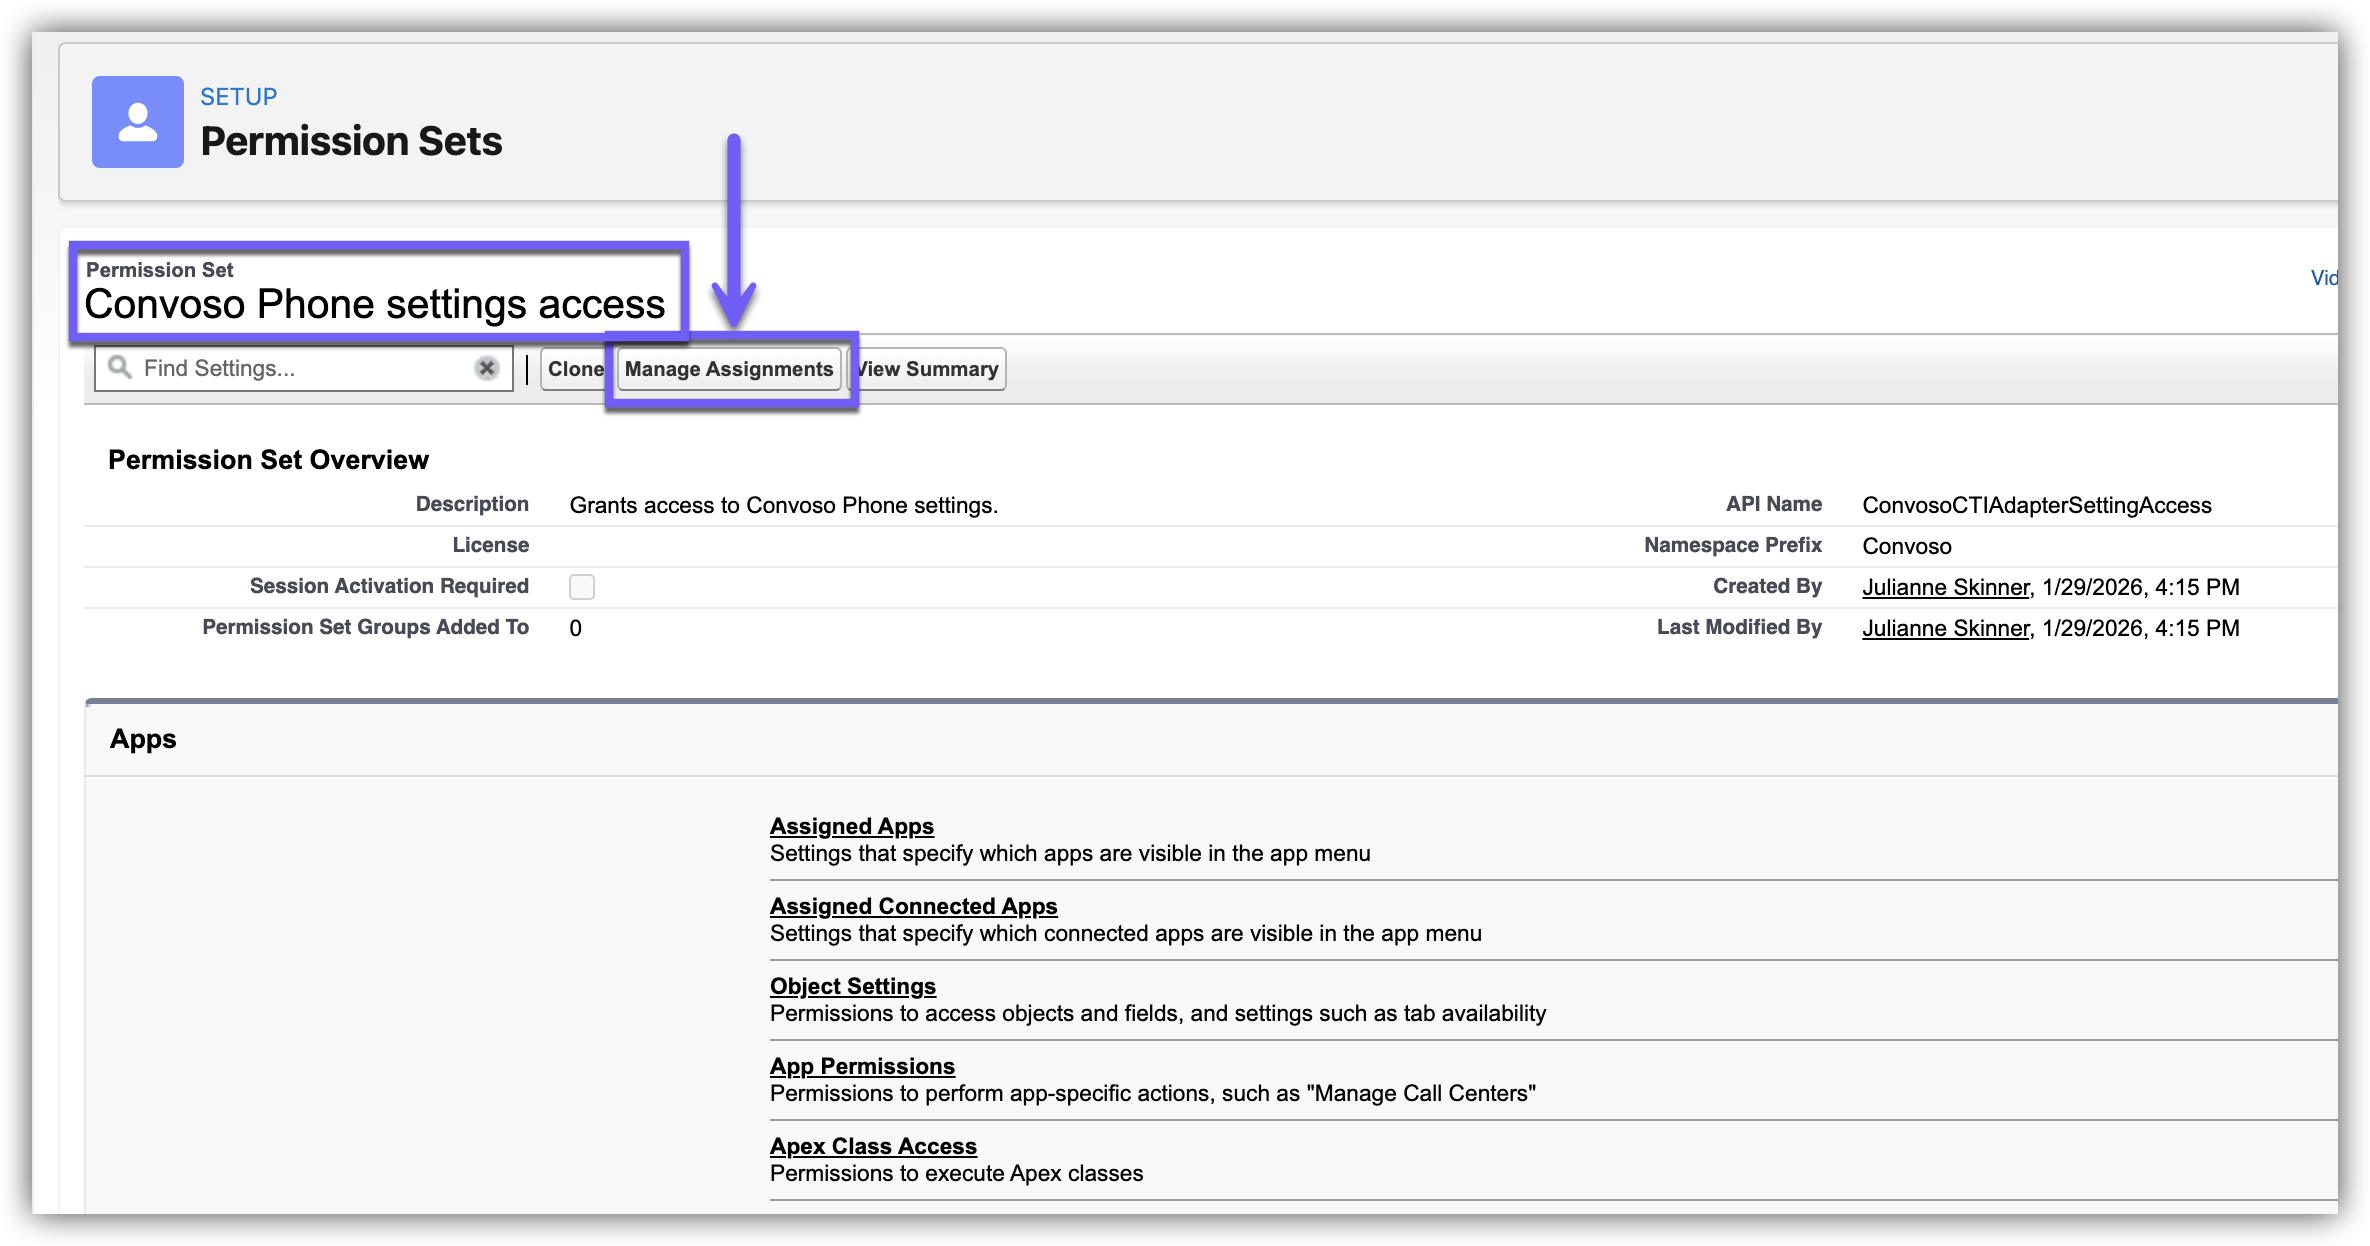Open Apex Class Access settings
Image resolution: width=2370 pixels, height=1246 pixels.
pos(873,1146)
